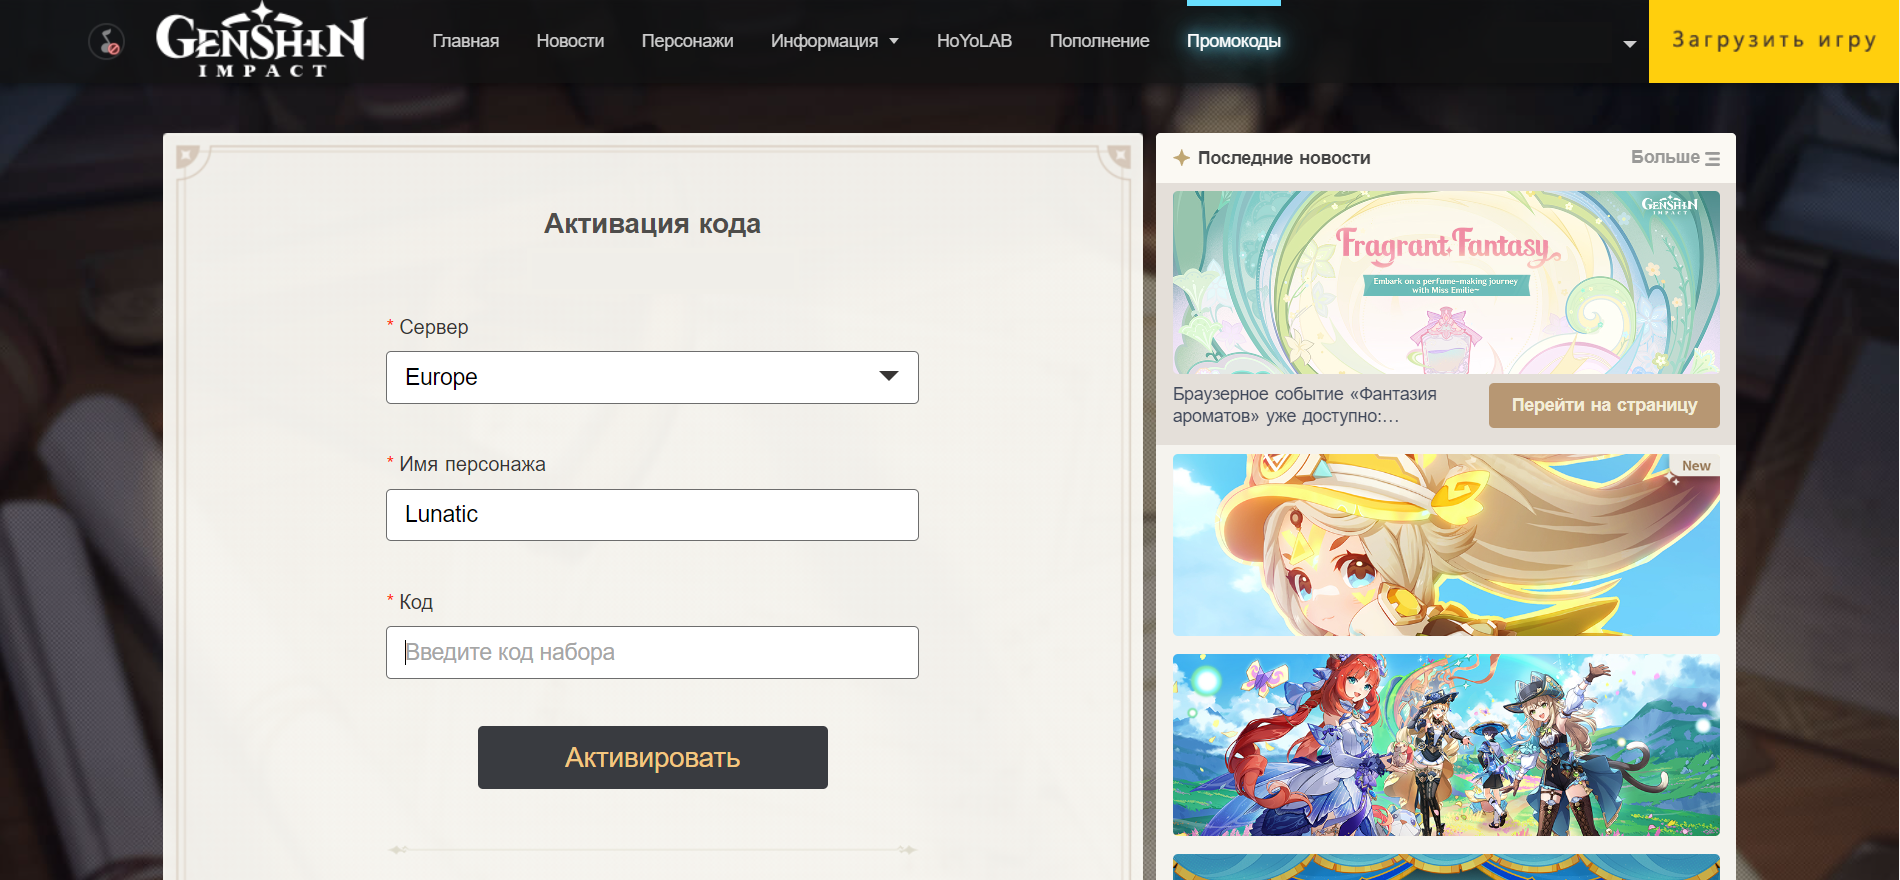The height and width of the screenshot is (880, 1900).
Task: Open the Пополнение page
Action: (1099, 41)
